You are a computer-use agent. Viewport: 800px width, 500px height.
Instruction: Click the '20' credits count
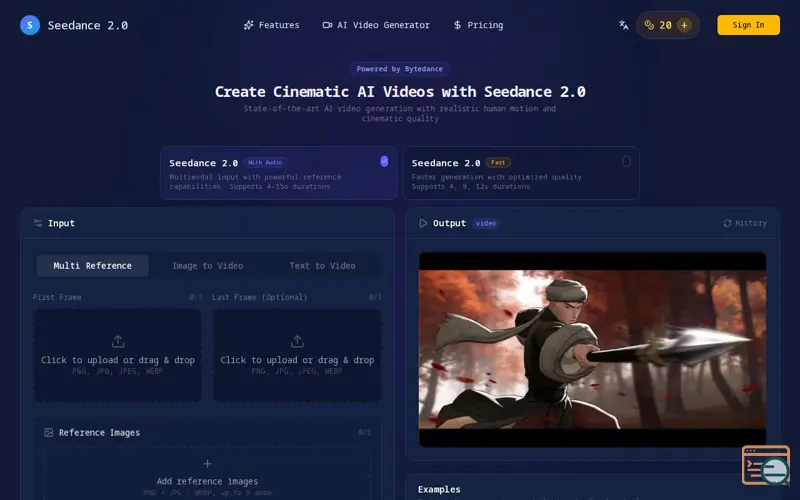click(x=665, y=25)
